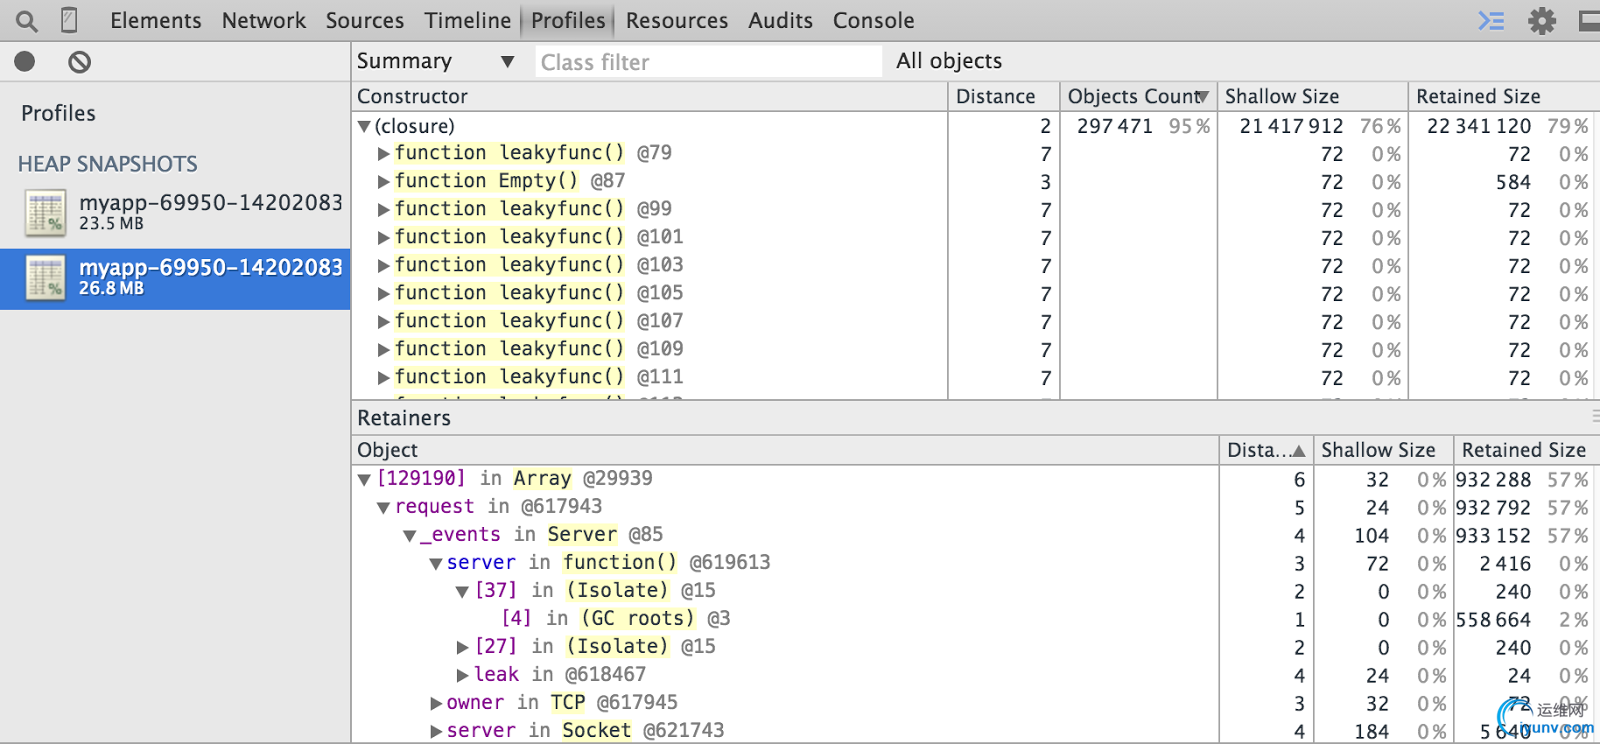Click the Retainers pane title
This screenshot has width=1600, height=744.
pos(404,418)
